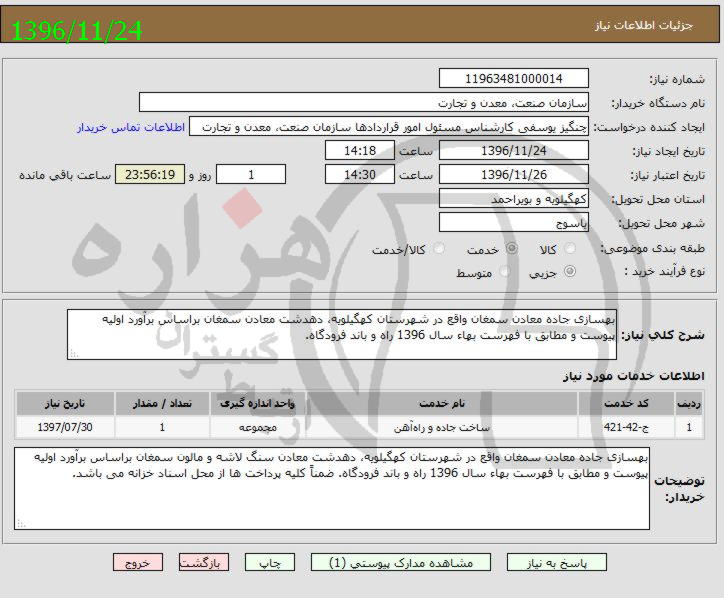Click the تعداد / مقدار column header
Screen dimensions: 724x598
click(162, 404)
